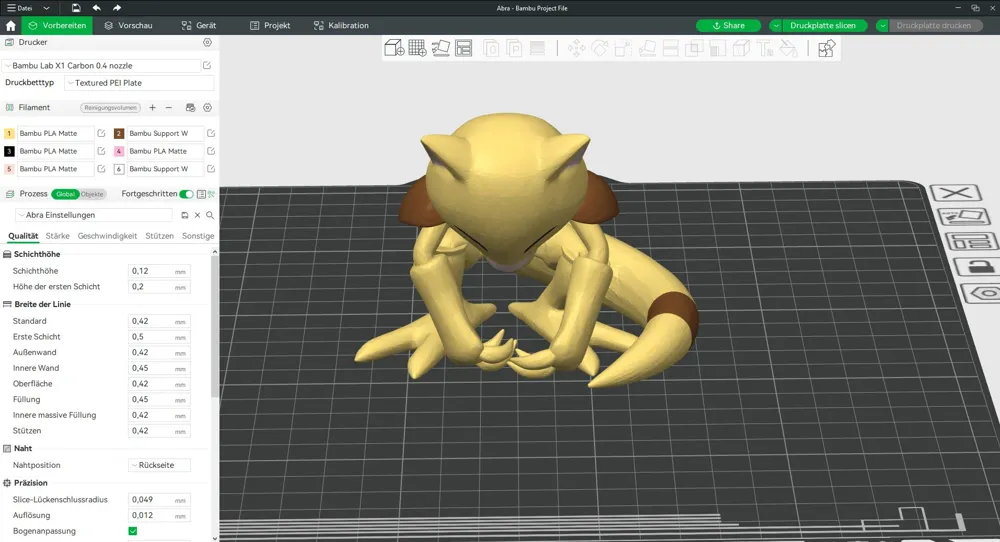Click the save icon in title bar
1000x542 pixels.
(x=76, y=8)
